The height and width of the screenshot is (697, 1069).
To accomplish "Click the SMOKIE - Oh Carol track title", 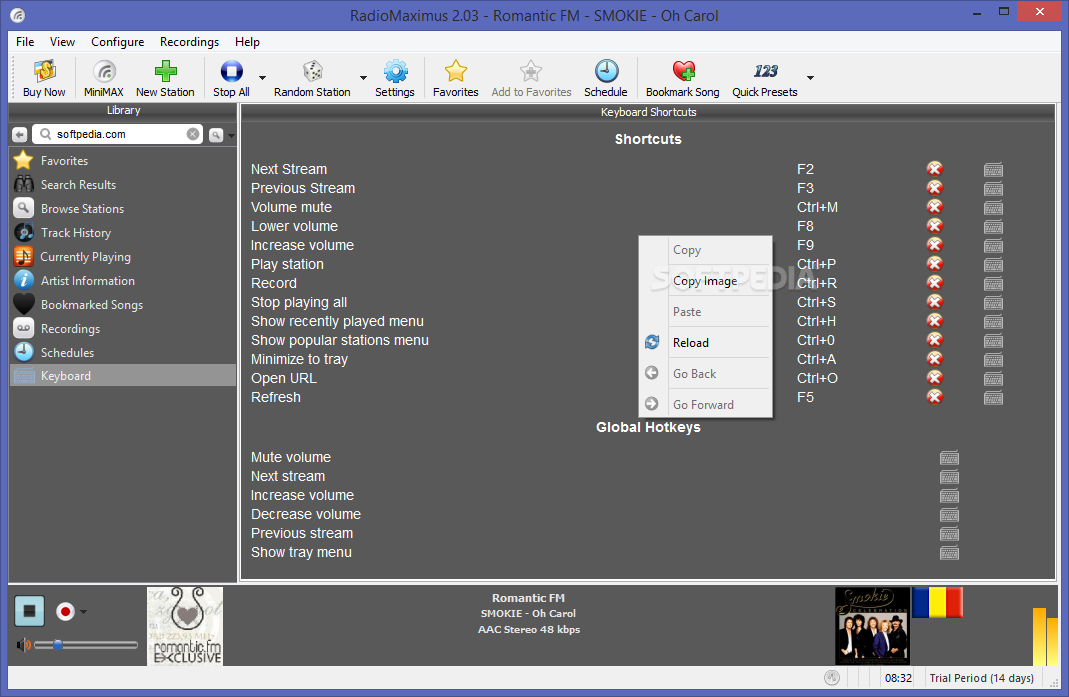I will click(x=528, y=613).
